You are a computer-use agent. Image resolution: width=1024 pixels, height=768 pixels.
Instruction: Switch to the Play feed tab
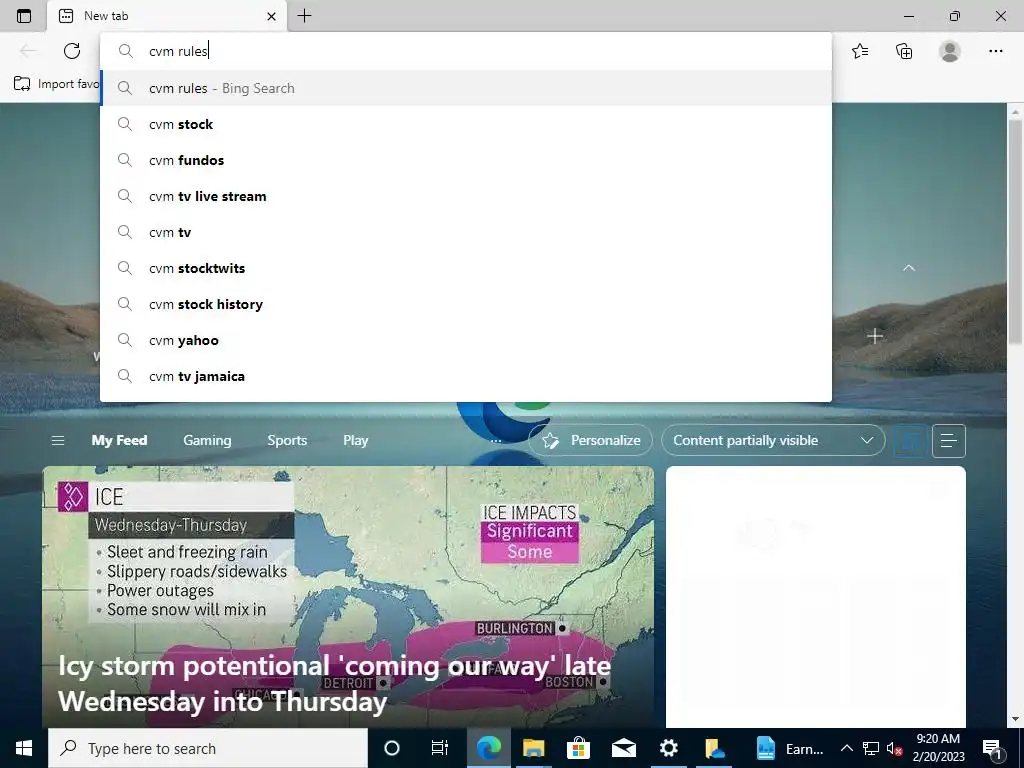pyautogui.click(x=356, y=440)
